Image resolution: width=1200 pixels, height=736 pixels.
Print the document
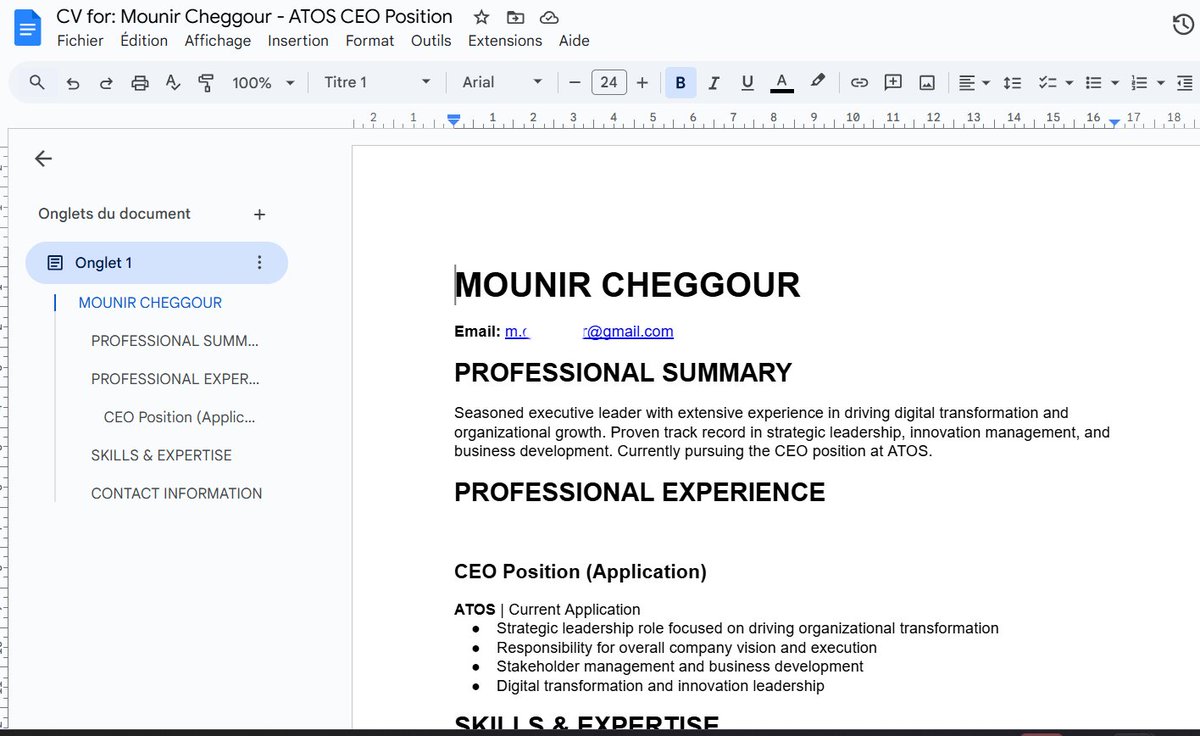point(140,83)
